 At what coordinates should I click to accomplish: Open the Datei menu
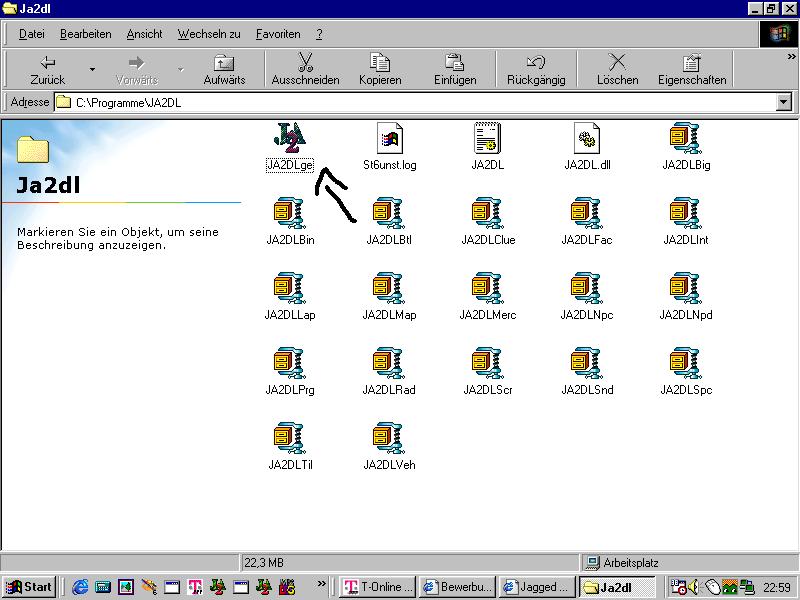click(32, 34)
